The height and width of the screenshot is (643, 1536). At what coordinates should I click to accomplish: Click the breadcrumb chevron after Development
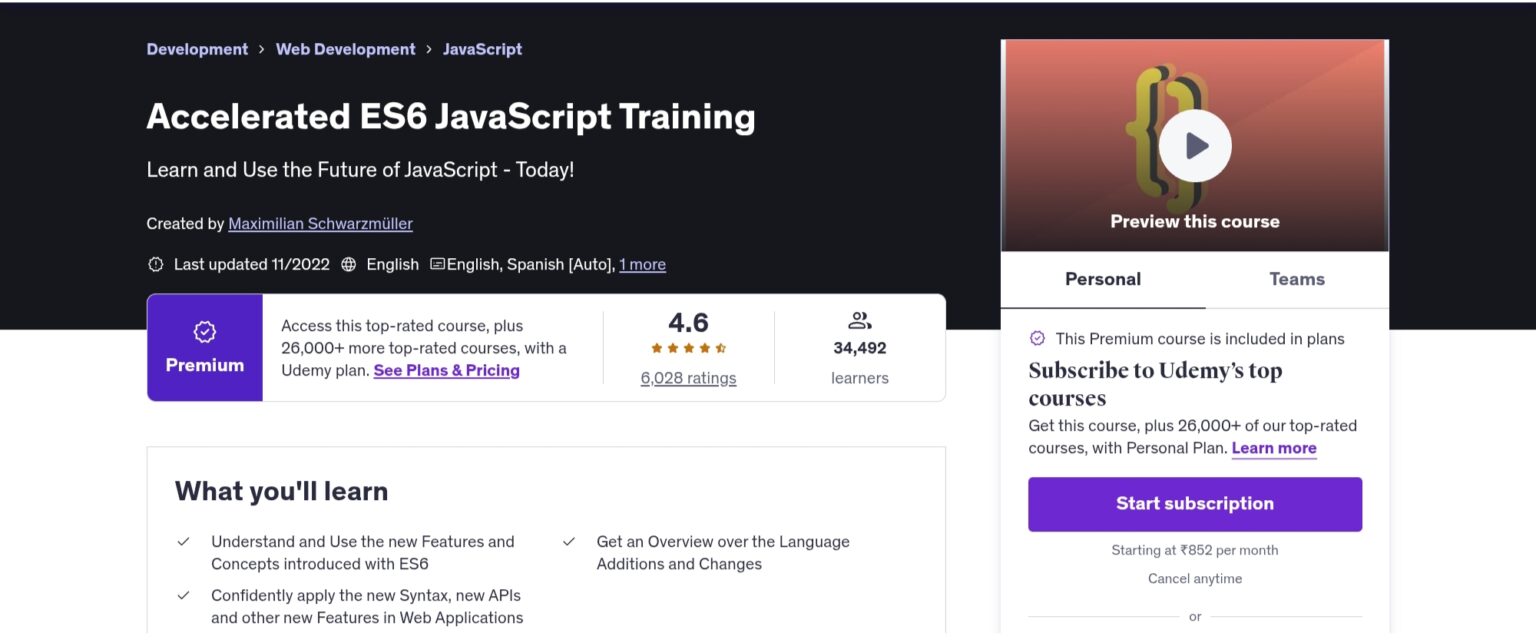tap(262, 49)
